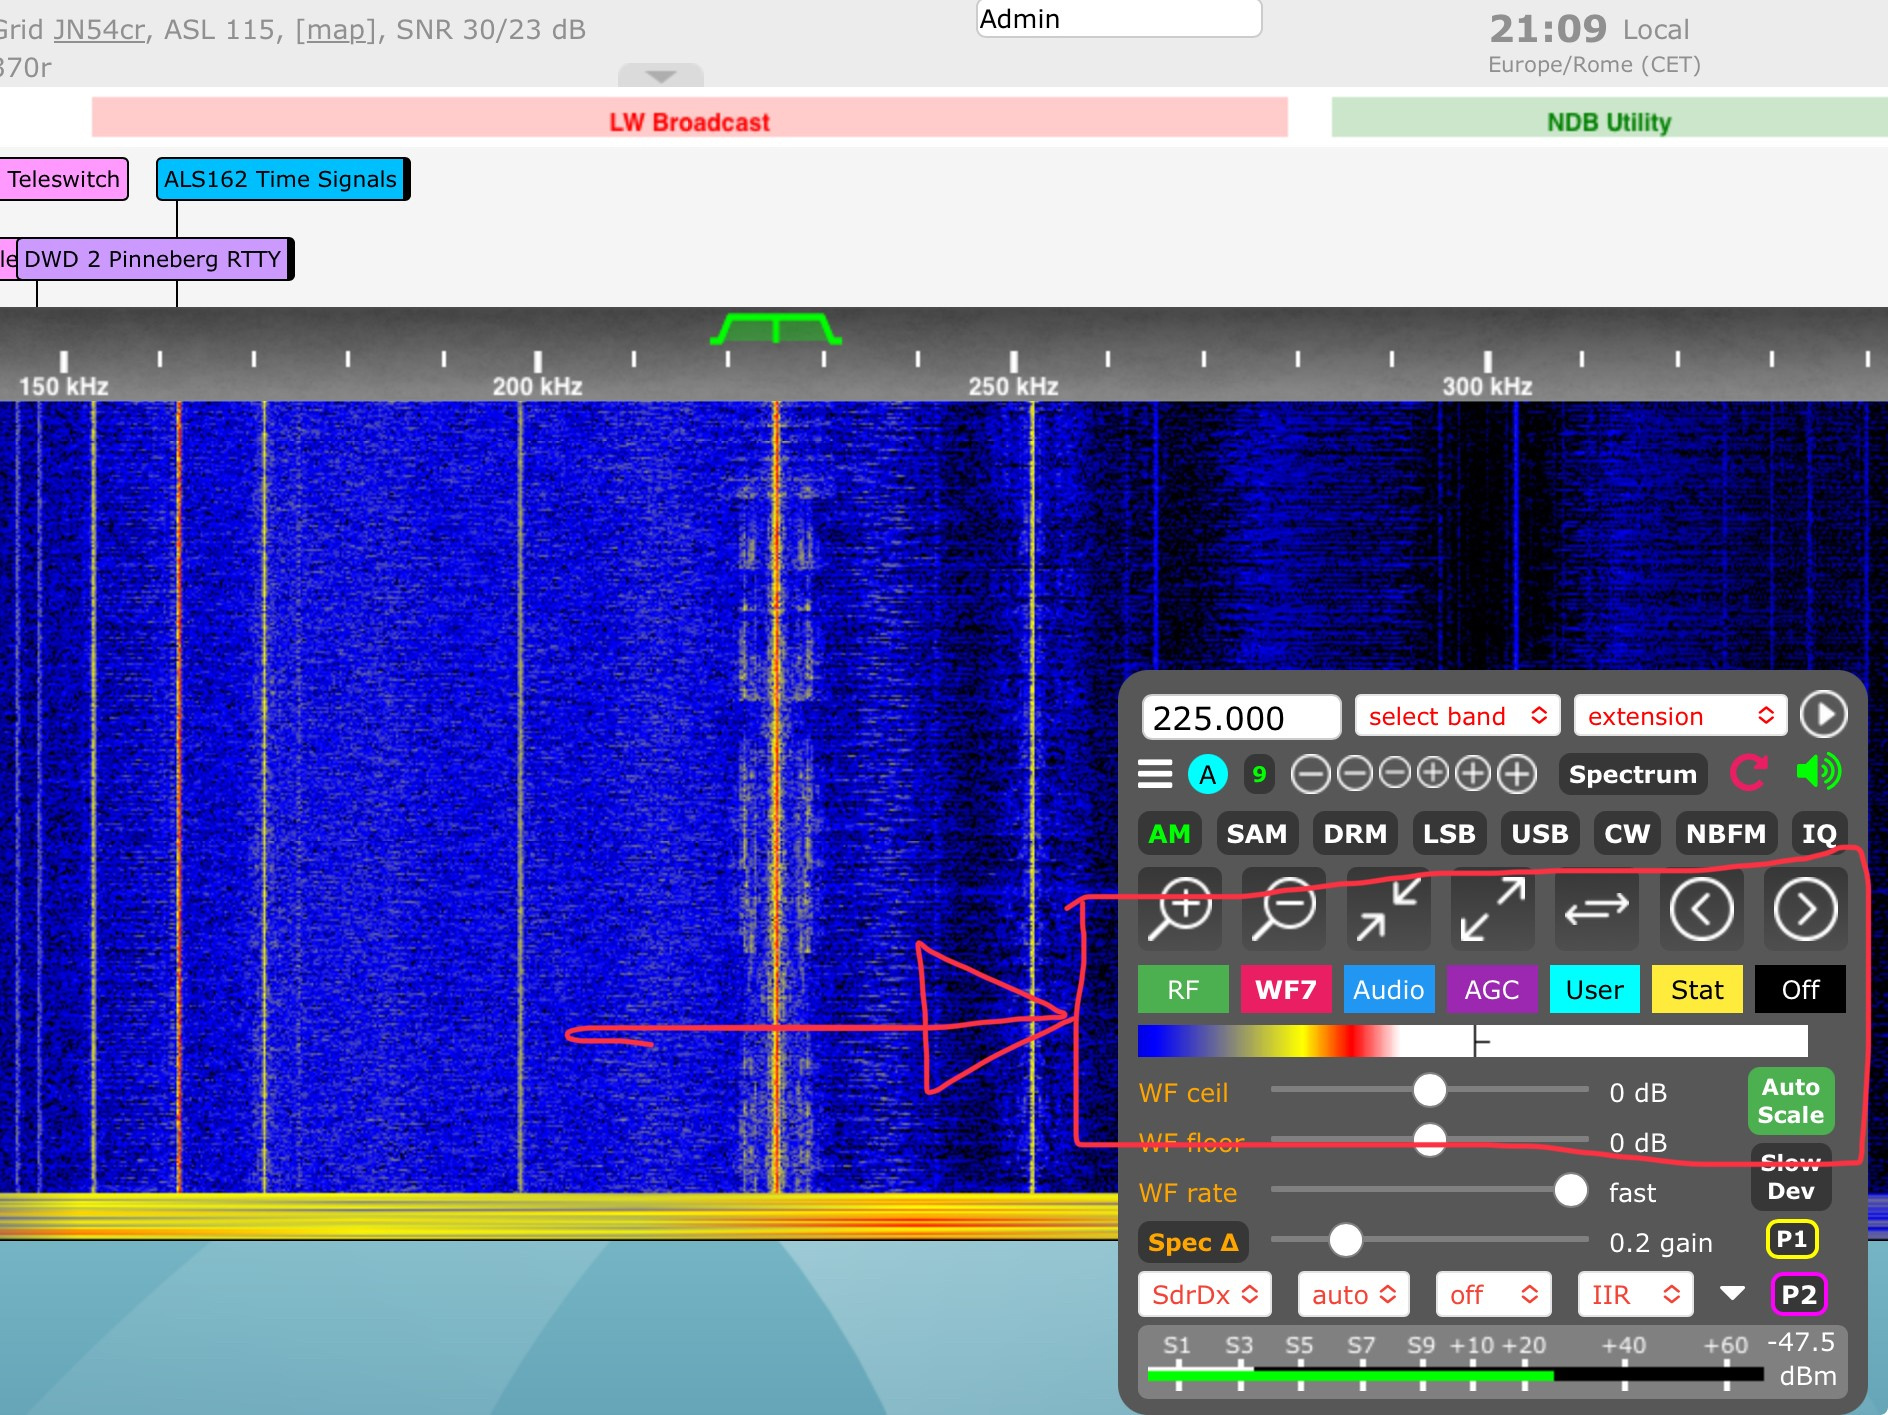
Task: Click the Slow Dev button
Action: pyautogui.click(x=1790, y=1177)
